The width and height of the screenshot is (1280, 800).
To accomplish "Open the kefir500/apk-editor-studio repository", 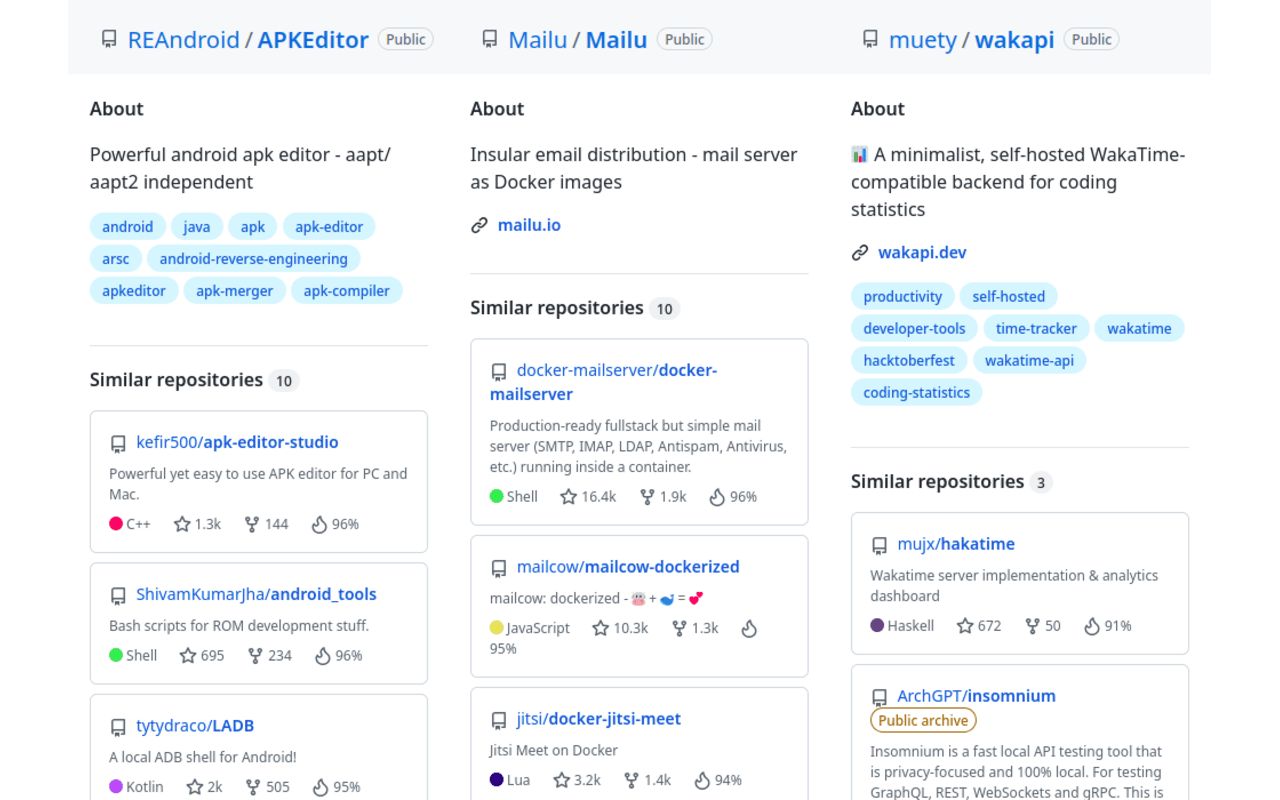I will point(237,442).
